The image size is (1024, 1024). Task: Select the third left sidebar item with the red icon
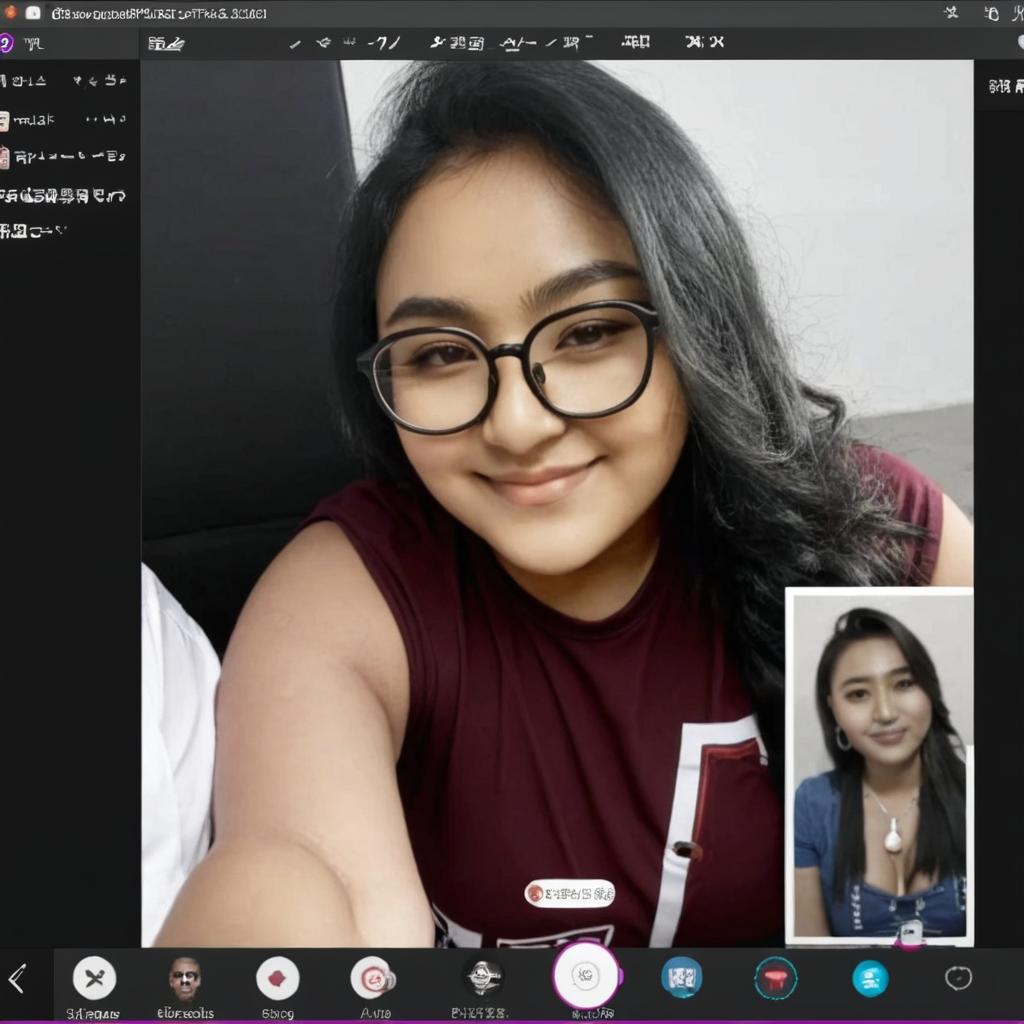coord(64,157)
